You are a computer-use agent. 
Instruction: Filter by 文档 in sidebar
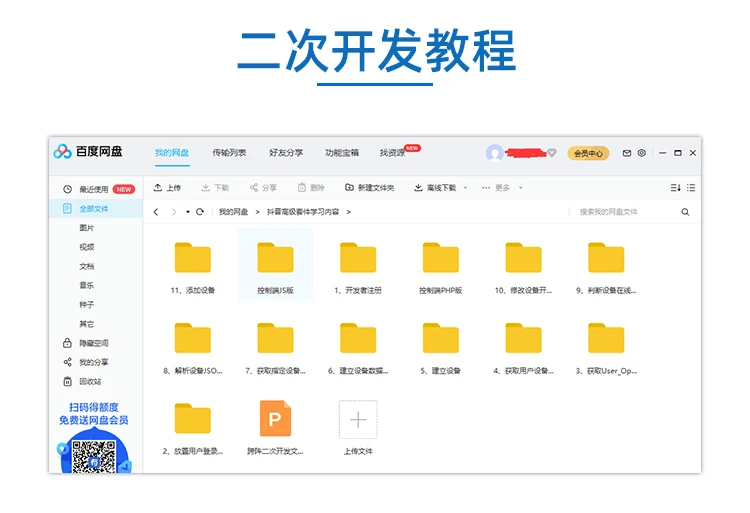[87, 266]
